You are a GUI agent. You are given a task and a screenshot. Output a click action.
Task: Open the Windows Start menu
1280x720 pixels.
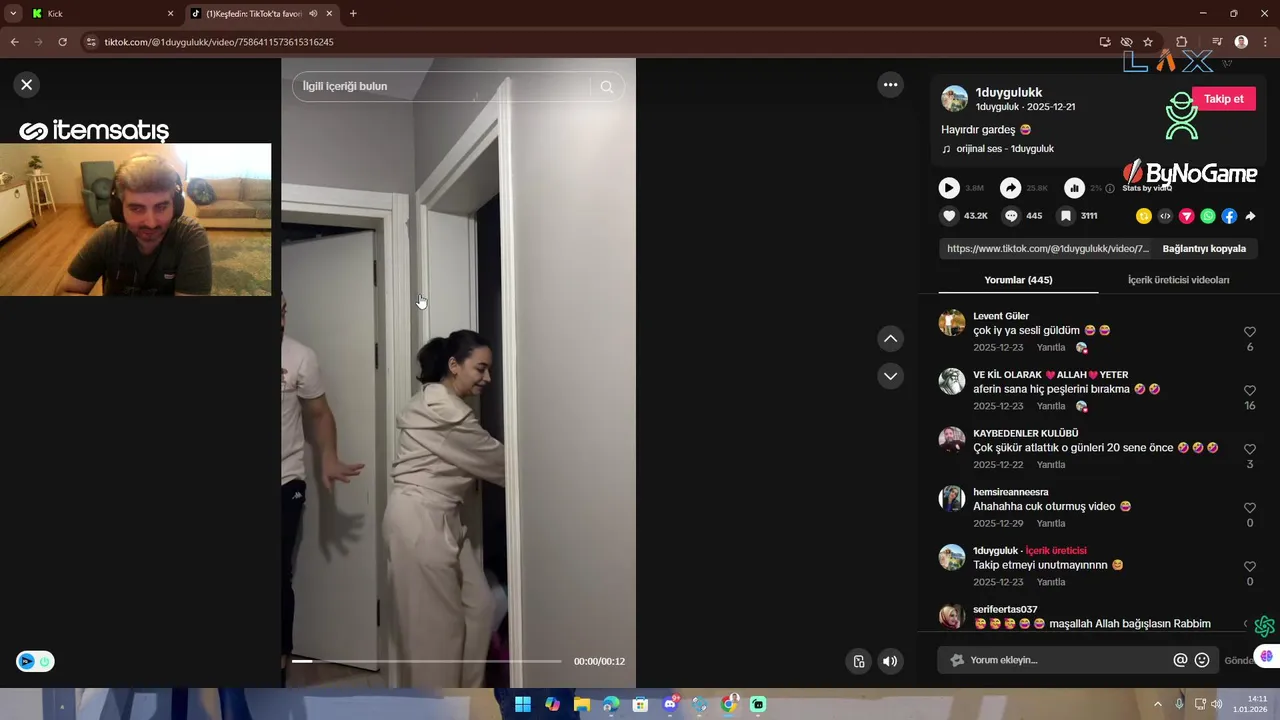[523, 704]
